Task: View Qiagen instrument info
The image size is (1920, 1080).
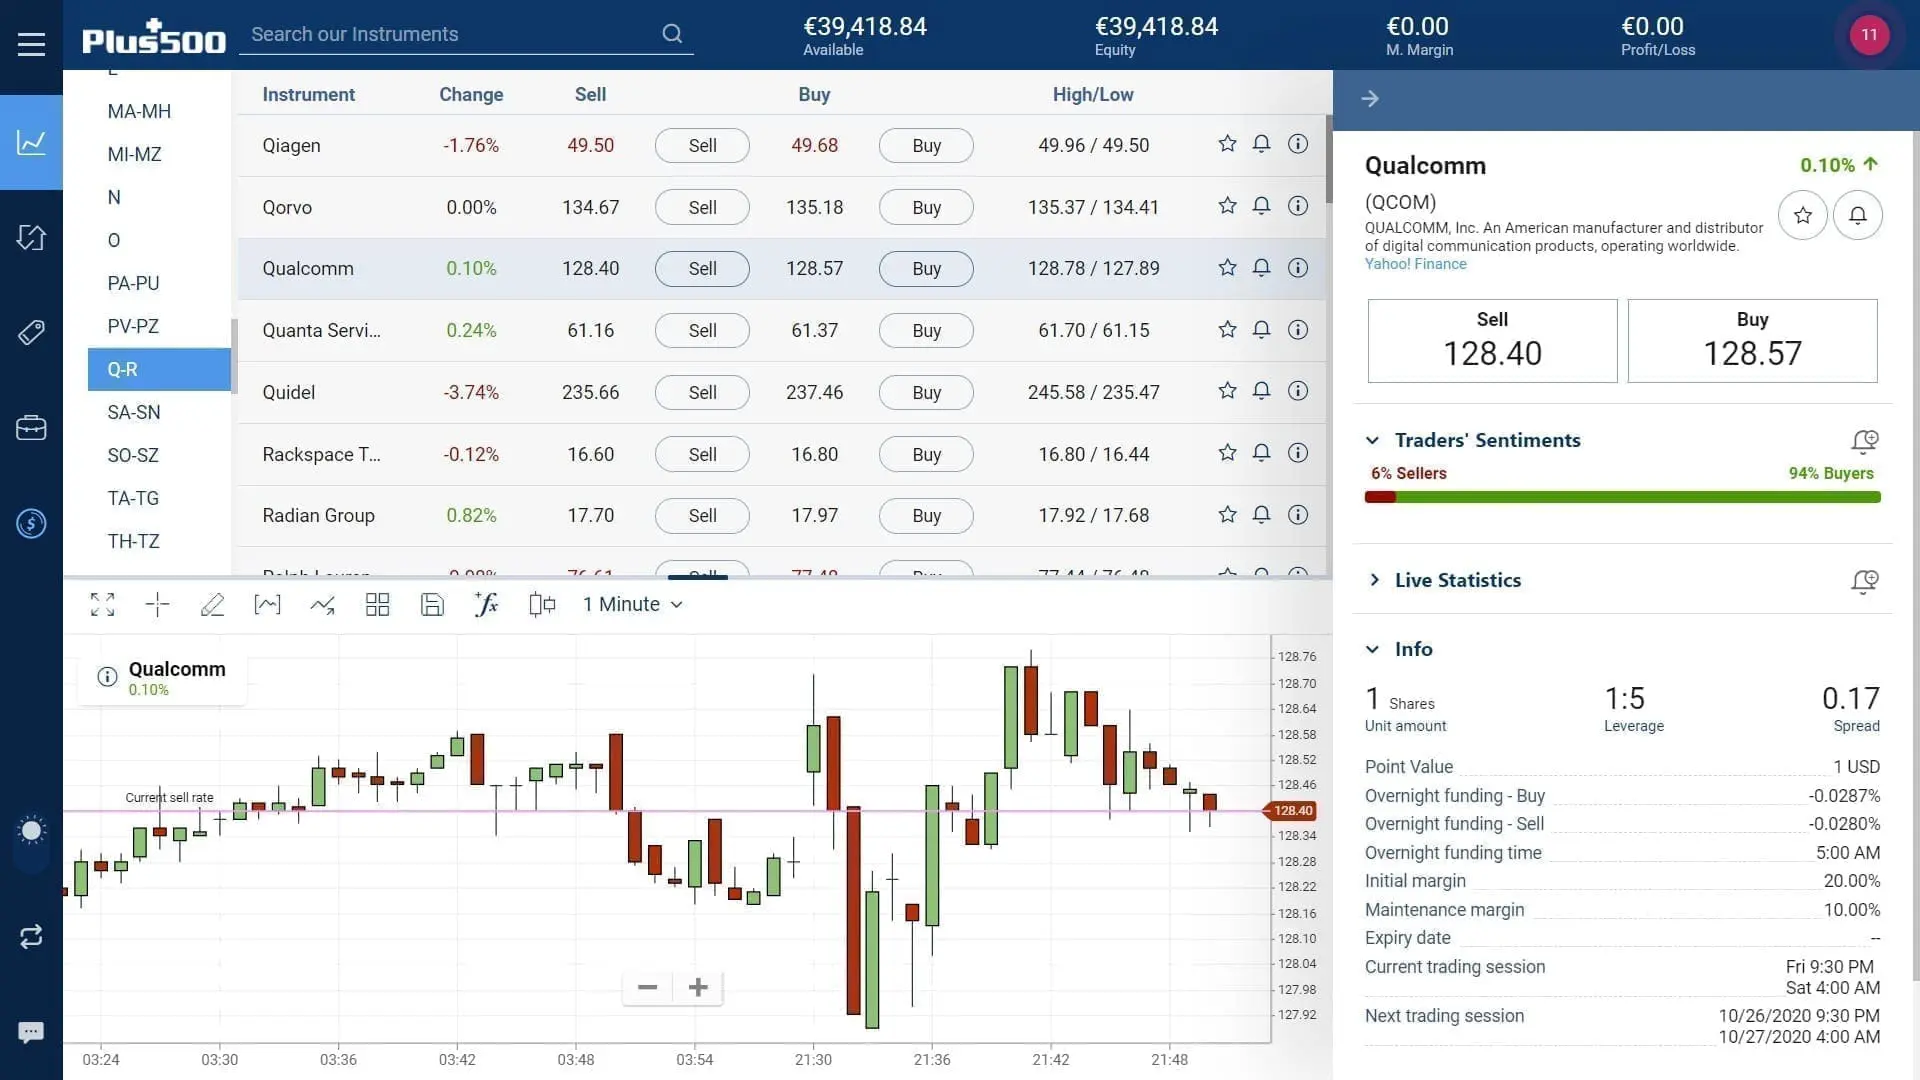Action: [1298, 144]
